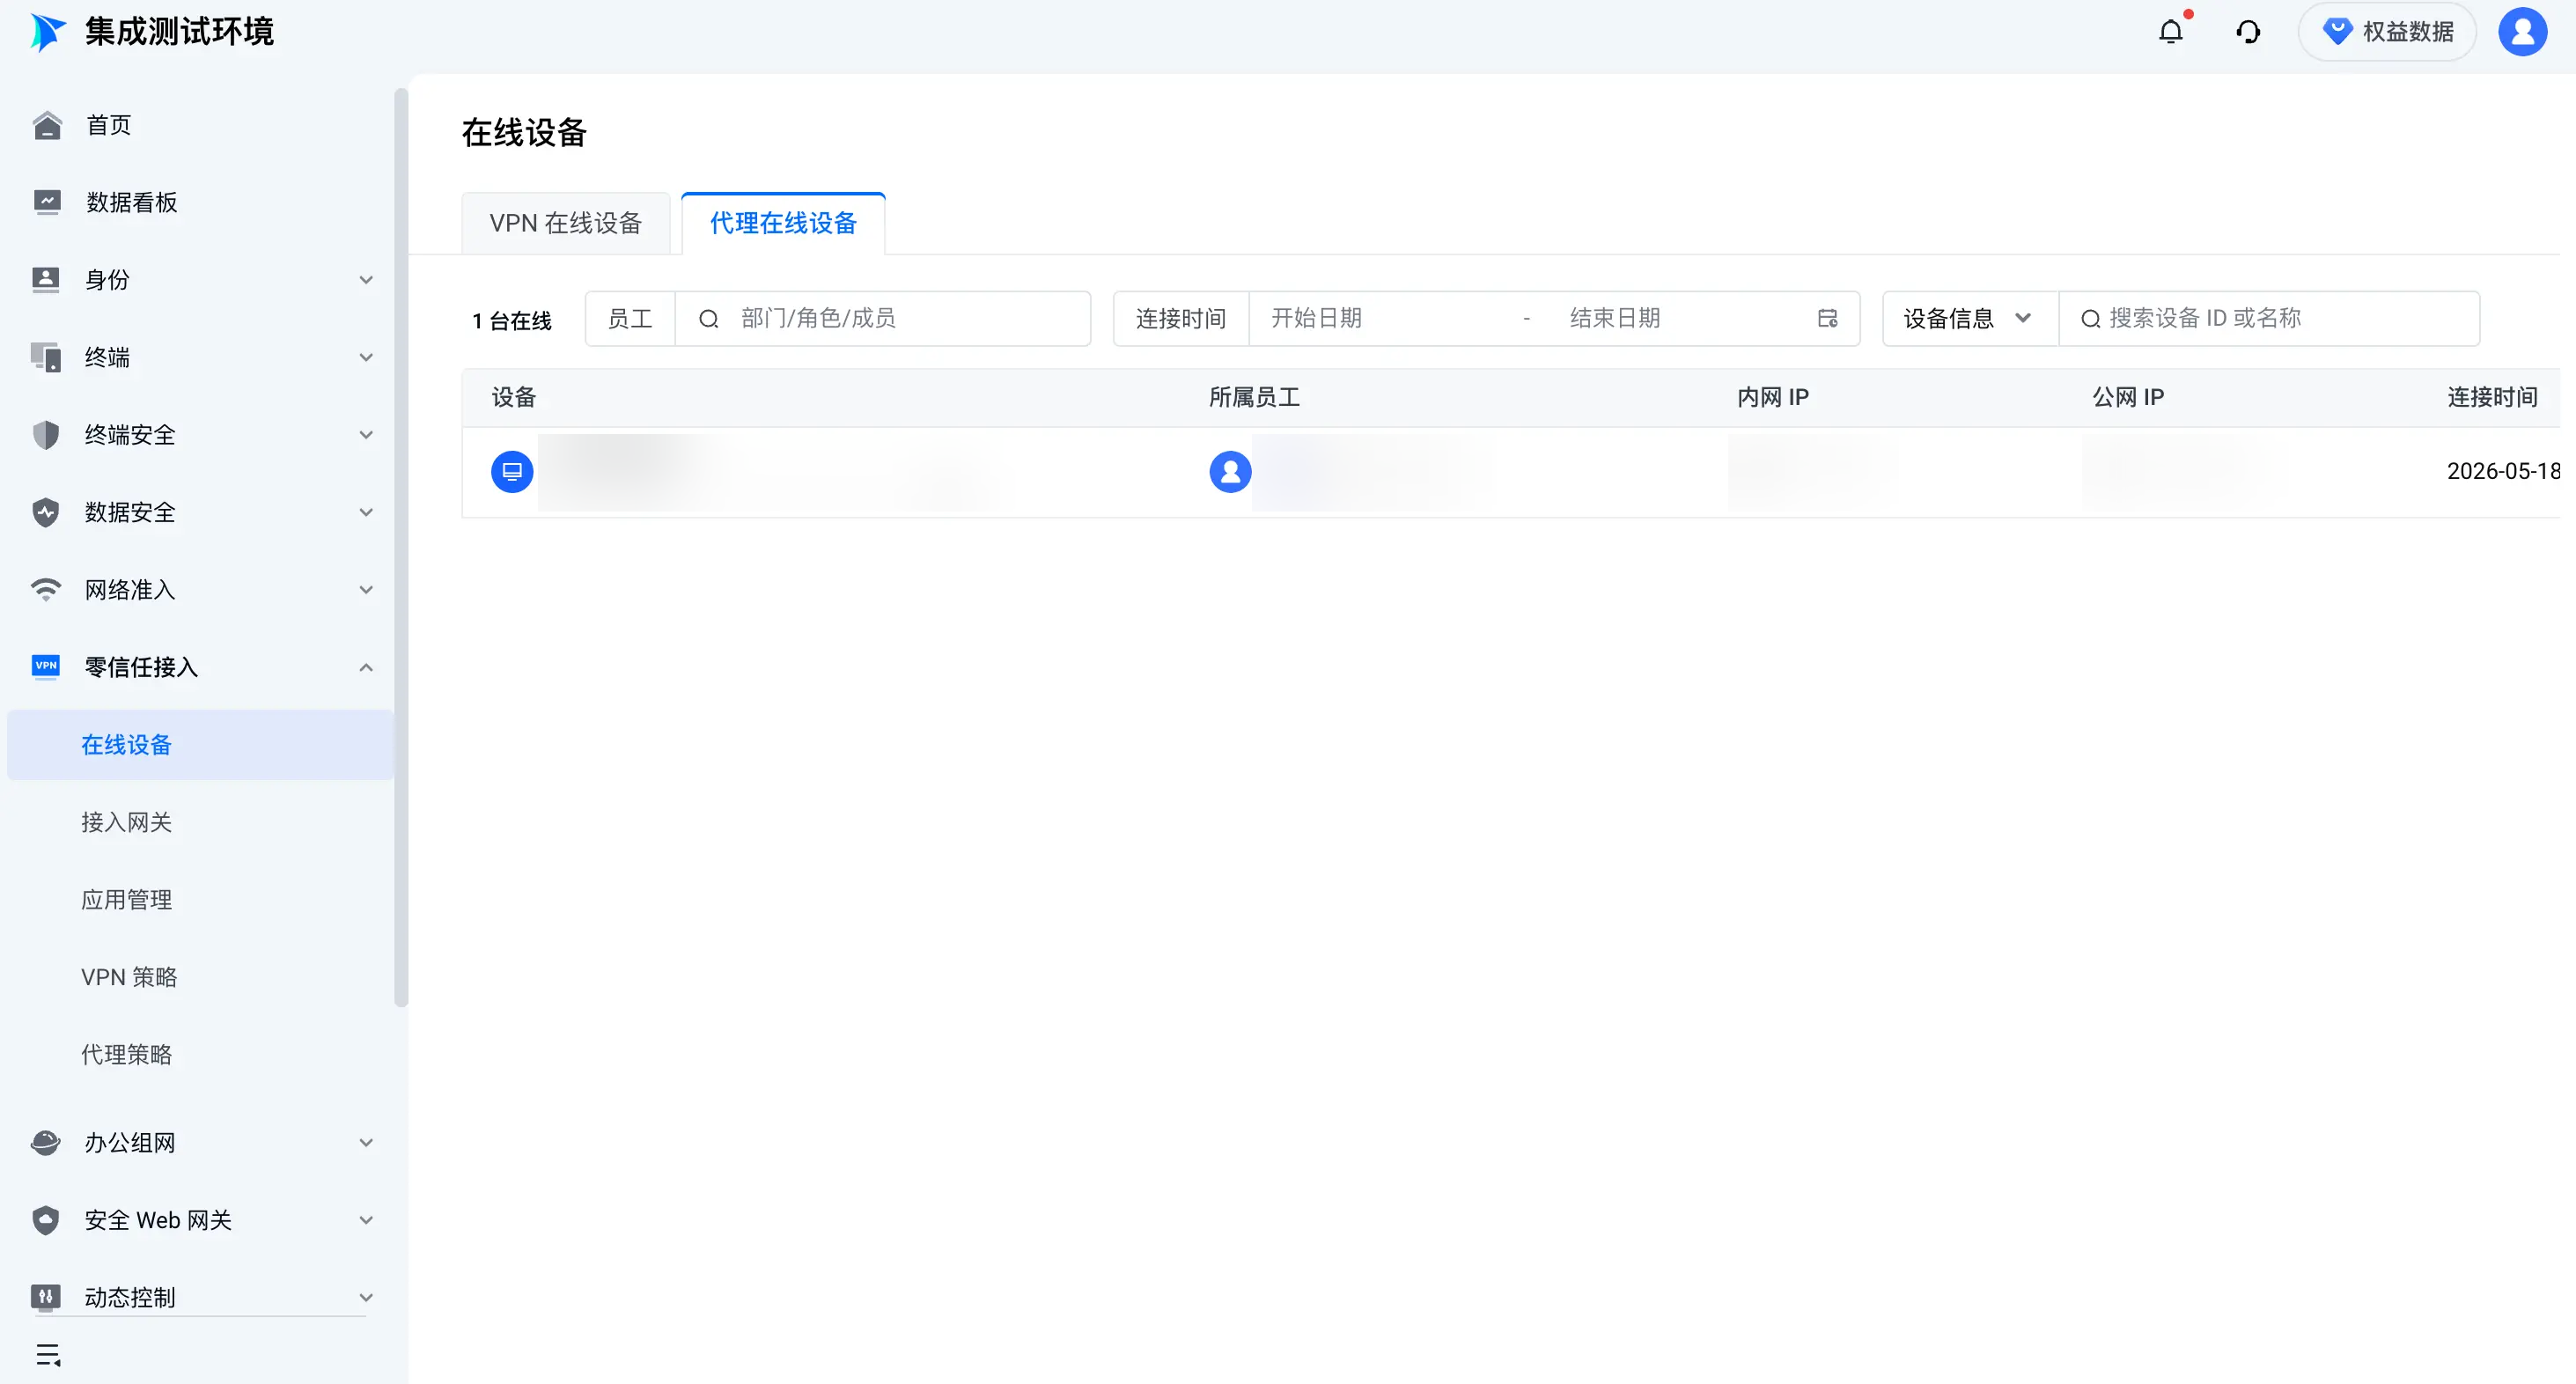Image resolution: width=2576 pixels, height=1384 pixels.
Task: Collapse the 零信任接入 menu chevron
Action: tap(366, 667)
